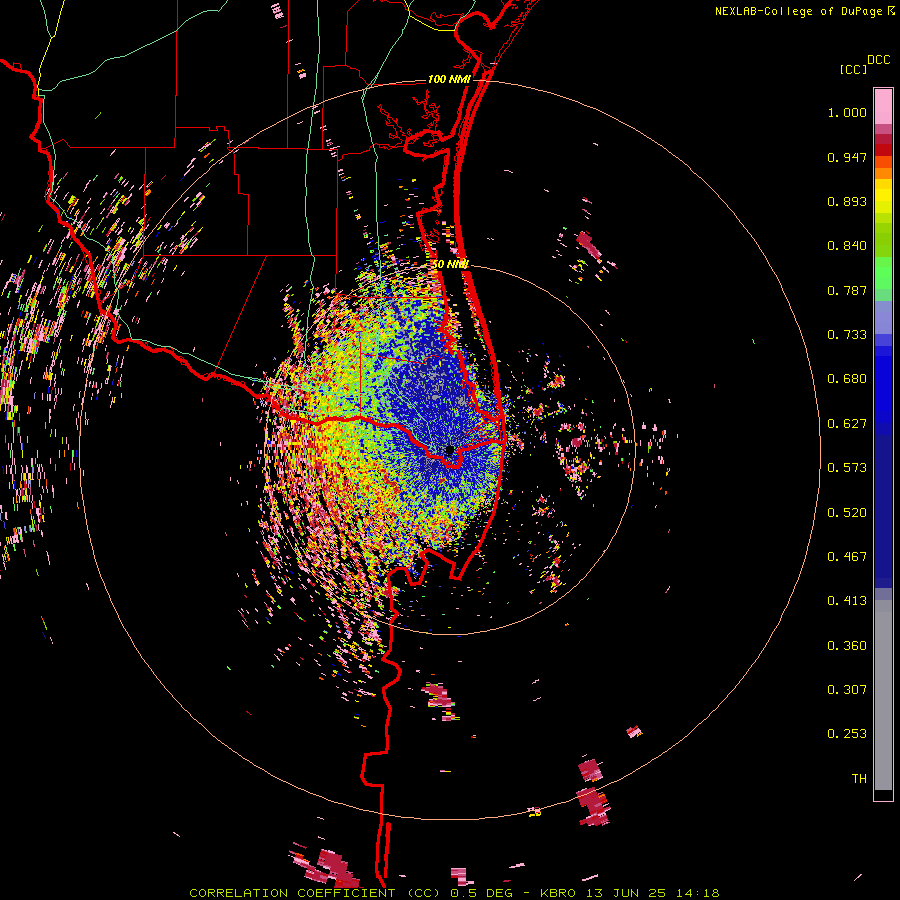Image resolution: width=900 pixels, height=900 pixels.
Task: Click the 0.893 scale value
Action: pyautogui.click(x=847, y=201)
